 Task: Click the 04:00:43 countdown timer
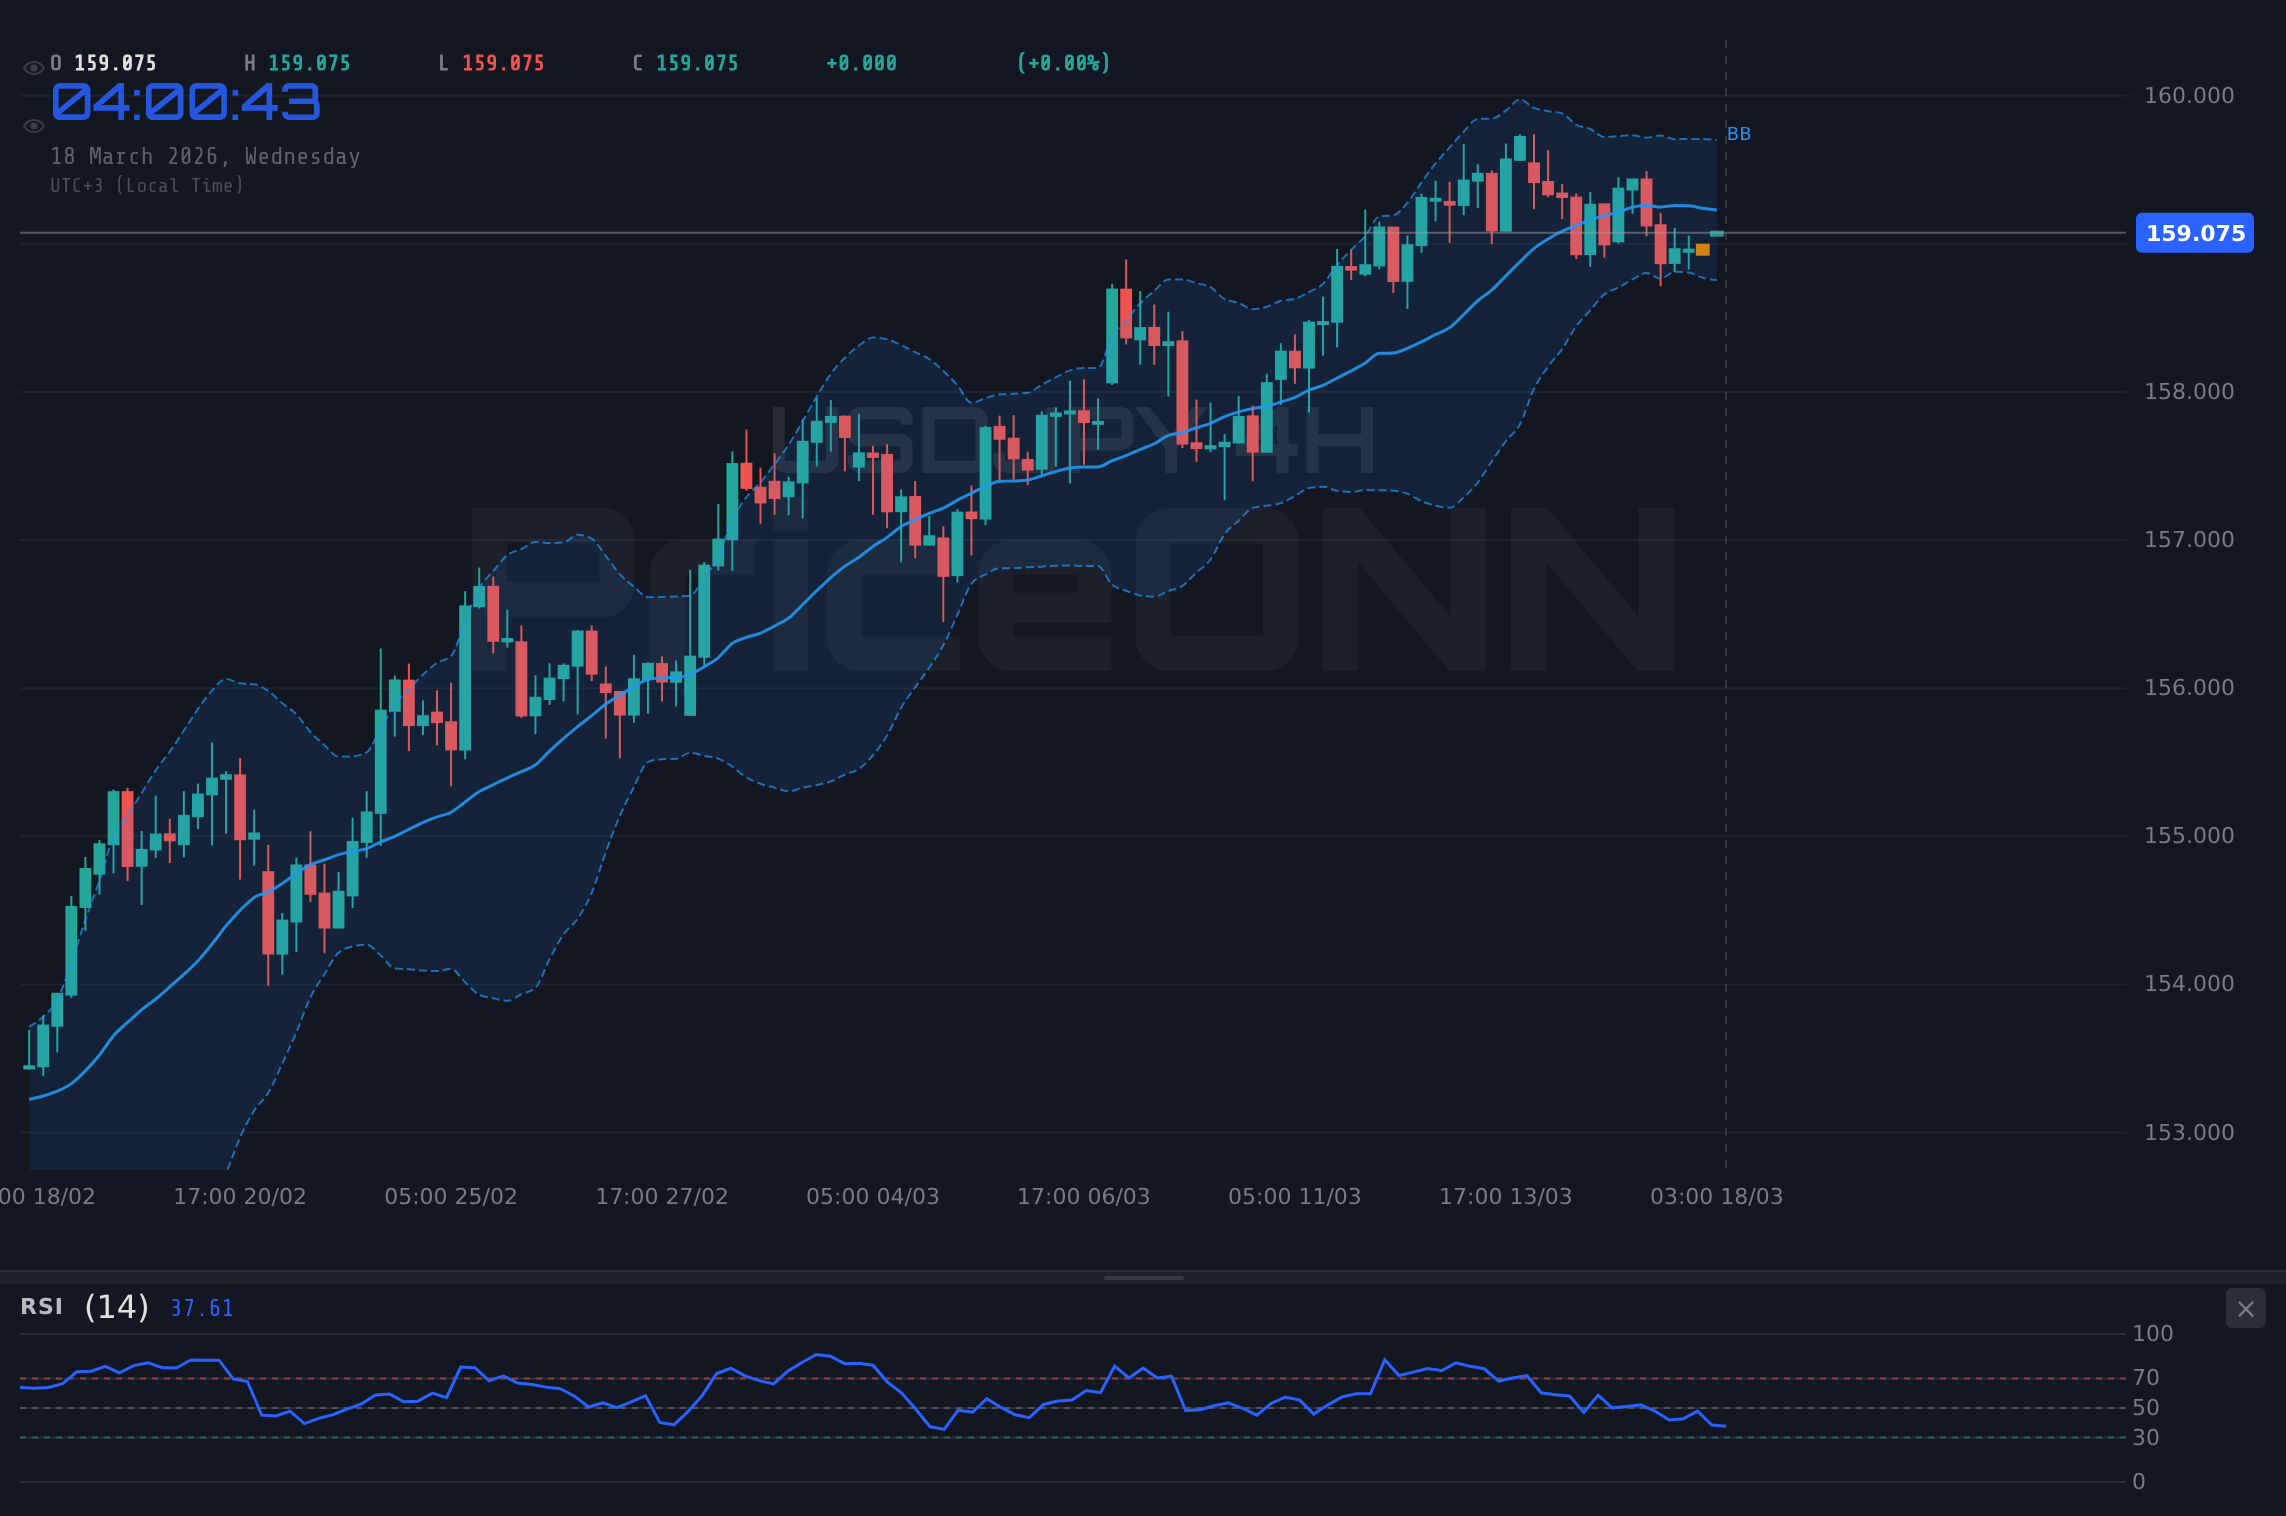(186, 103)
